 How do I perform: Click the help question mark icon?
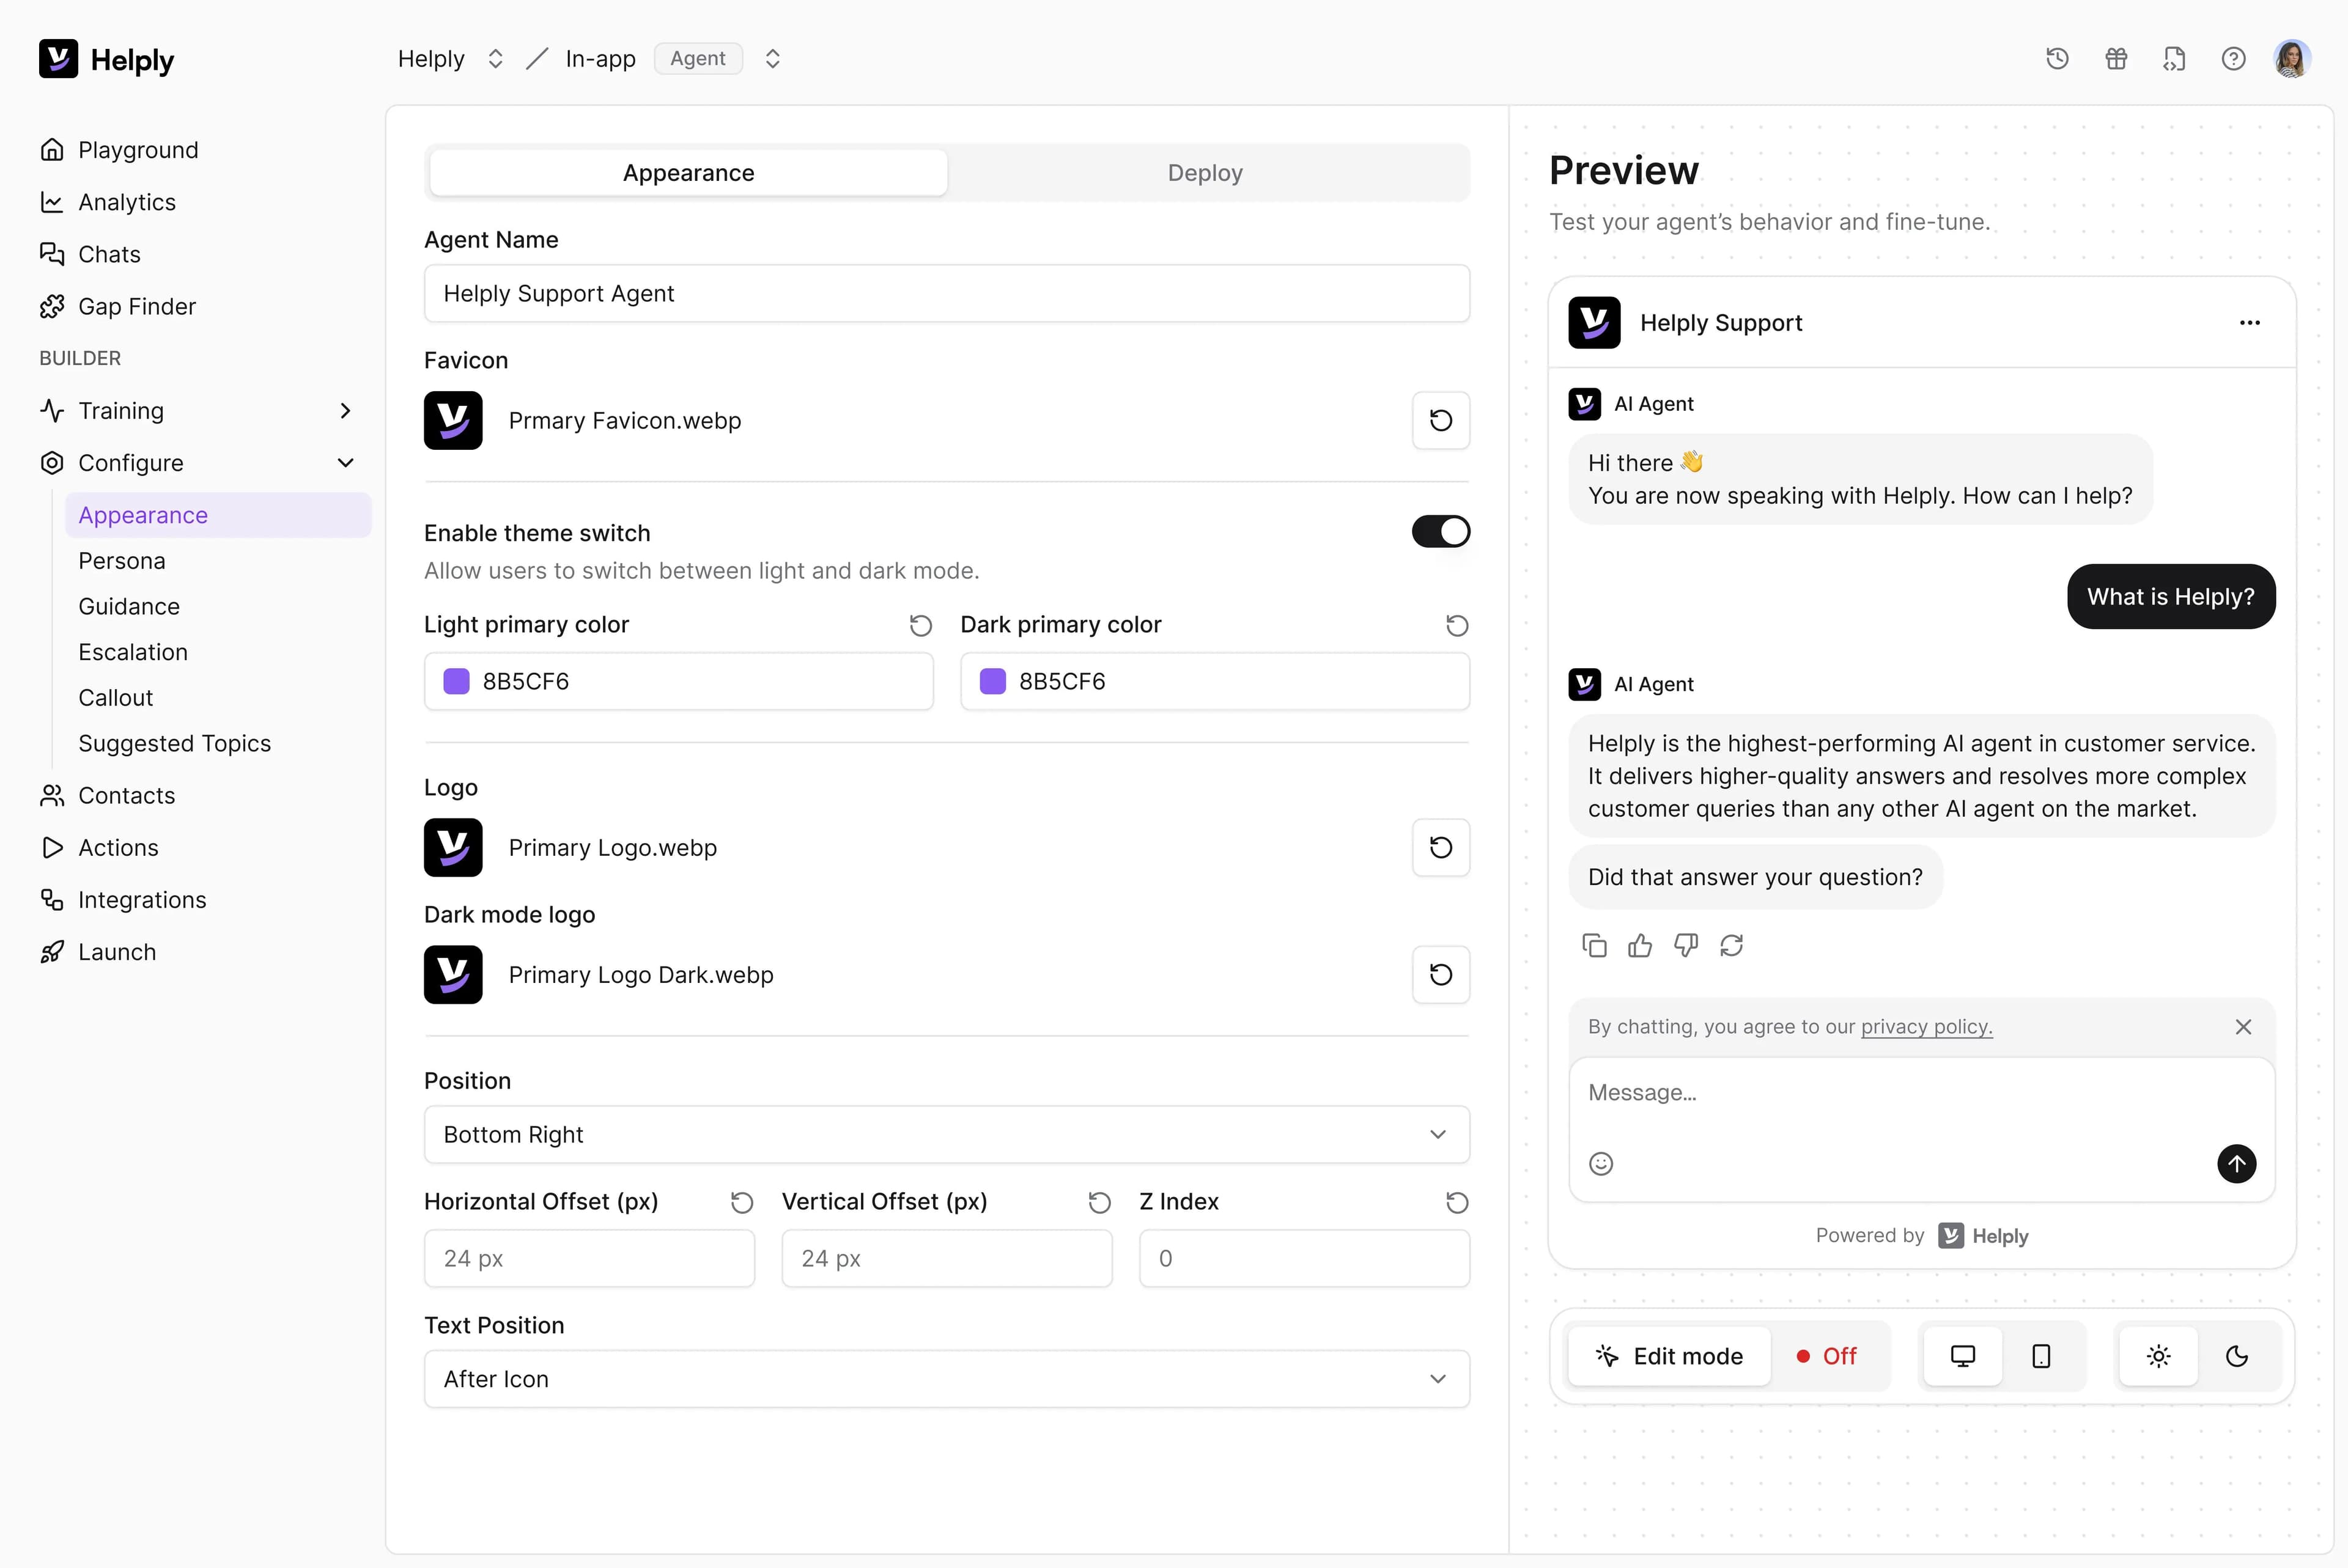pos(2233,59)
